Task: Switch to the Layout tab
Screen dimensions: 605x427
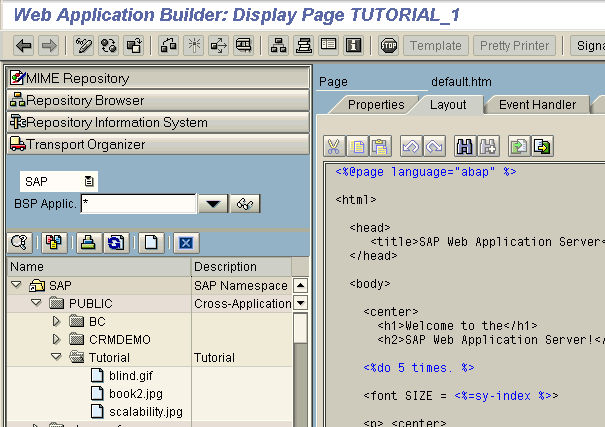Action: coord(448,105)
